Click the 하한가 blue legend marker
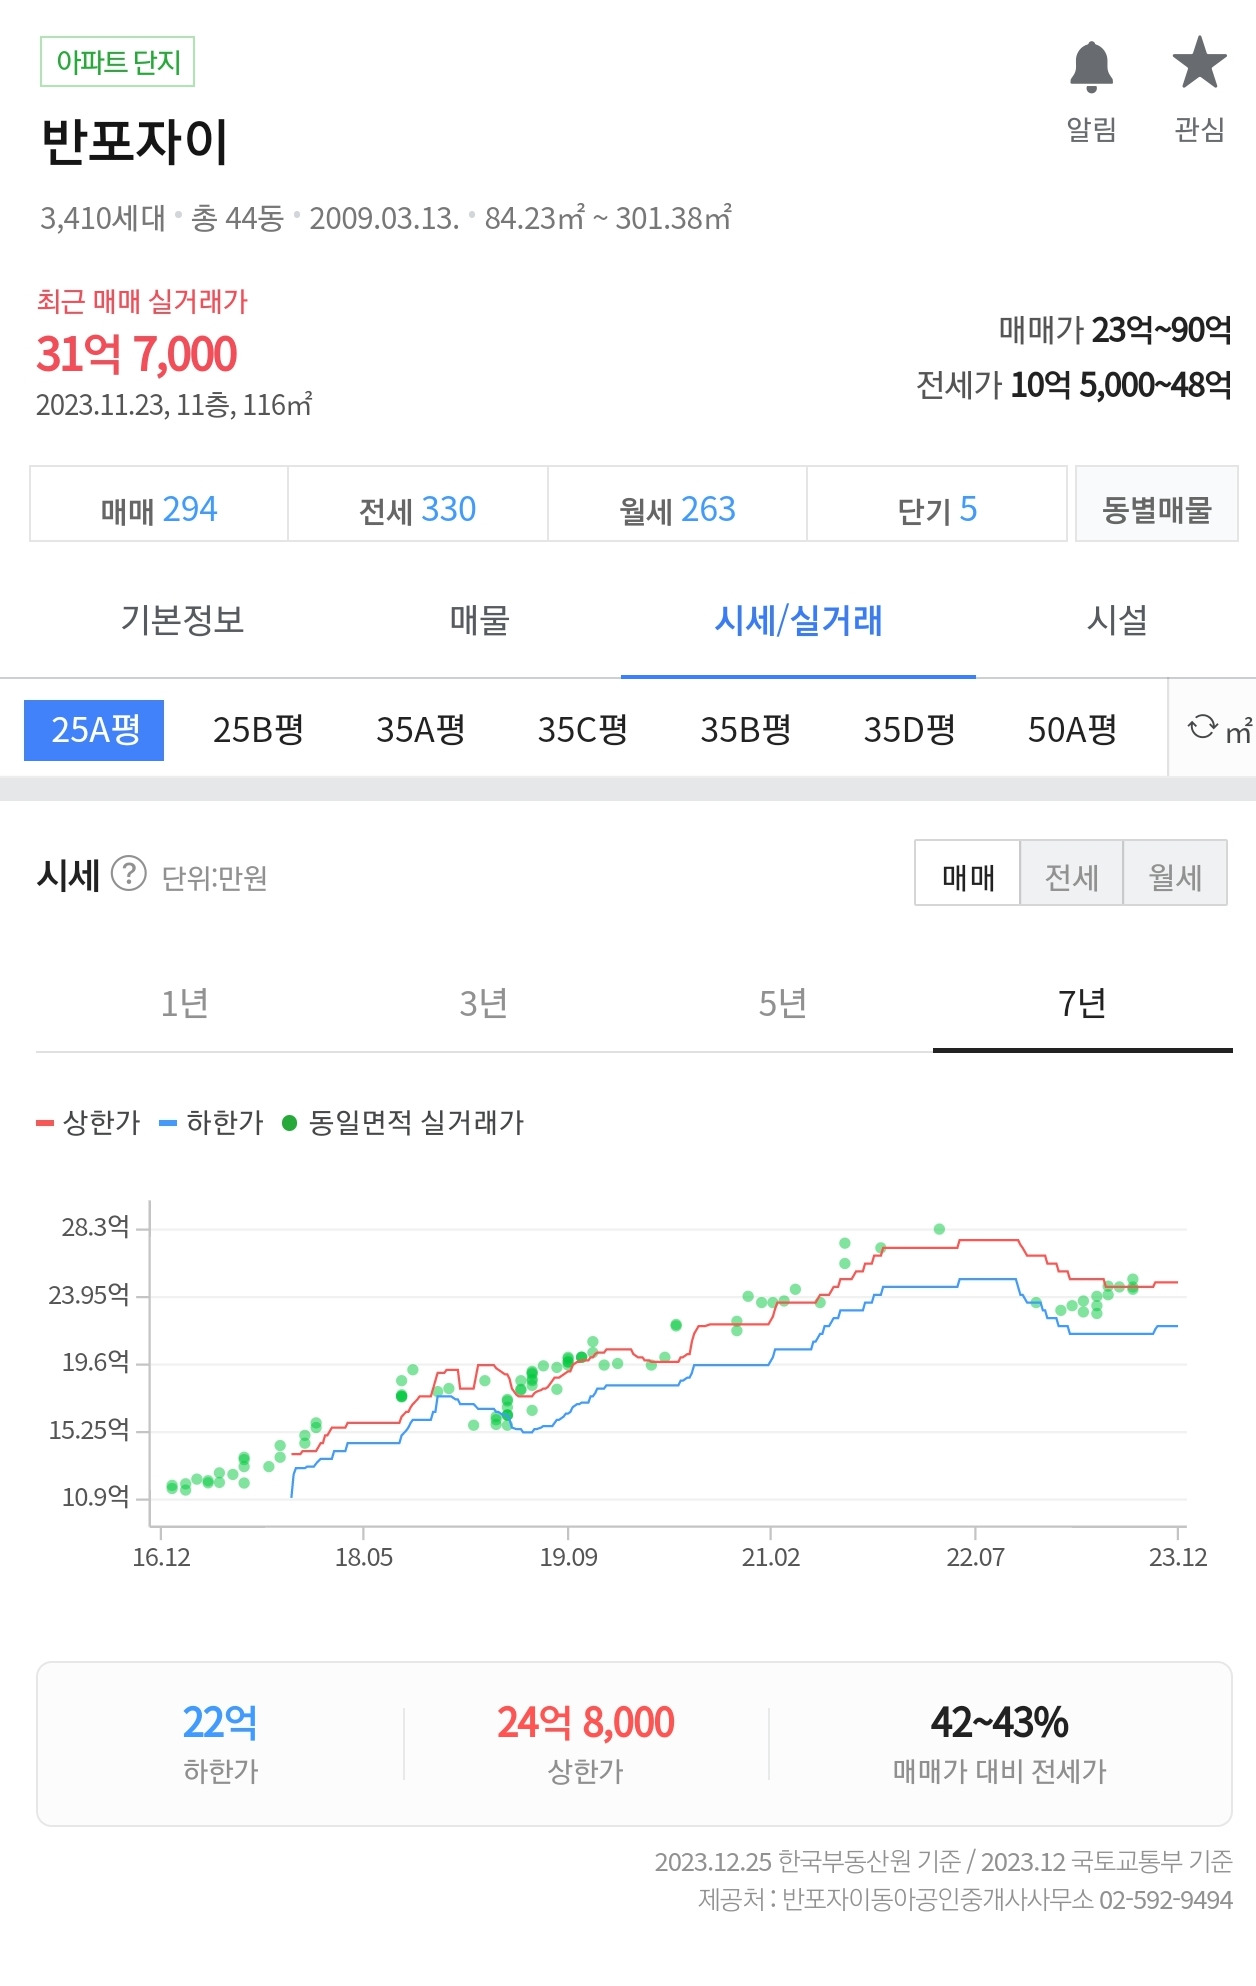Image resolution: width=1256 pixels, height=1986 pixels. pyautogui.click(x=168, y=1123)
